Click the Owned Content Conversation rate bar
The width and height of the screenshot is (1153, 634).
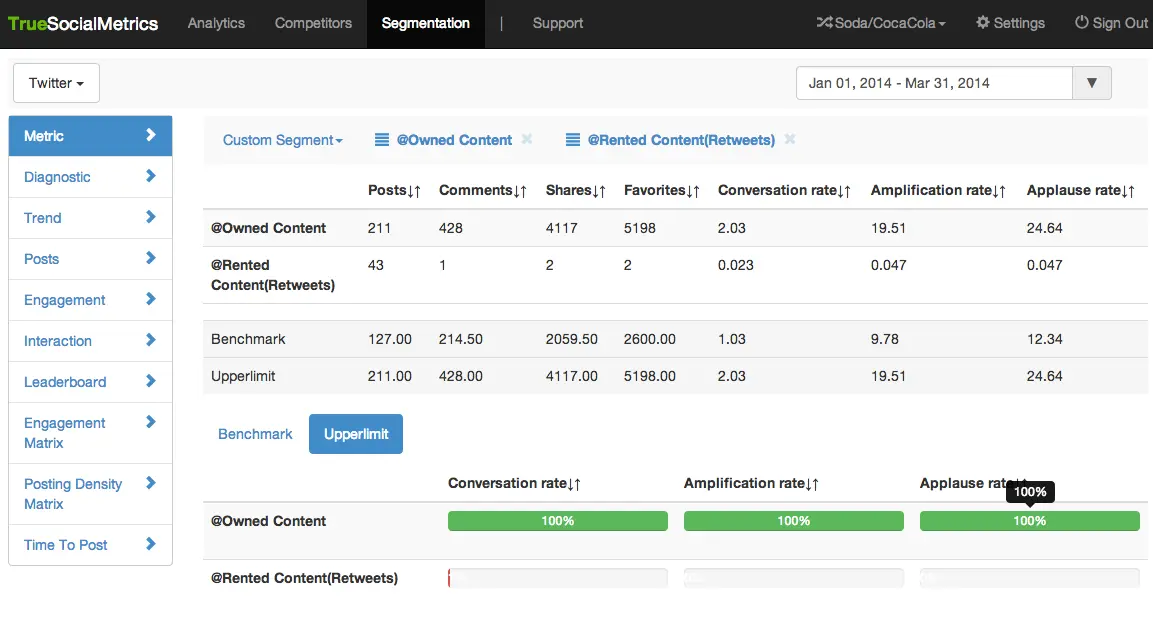tap(557, 521)
